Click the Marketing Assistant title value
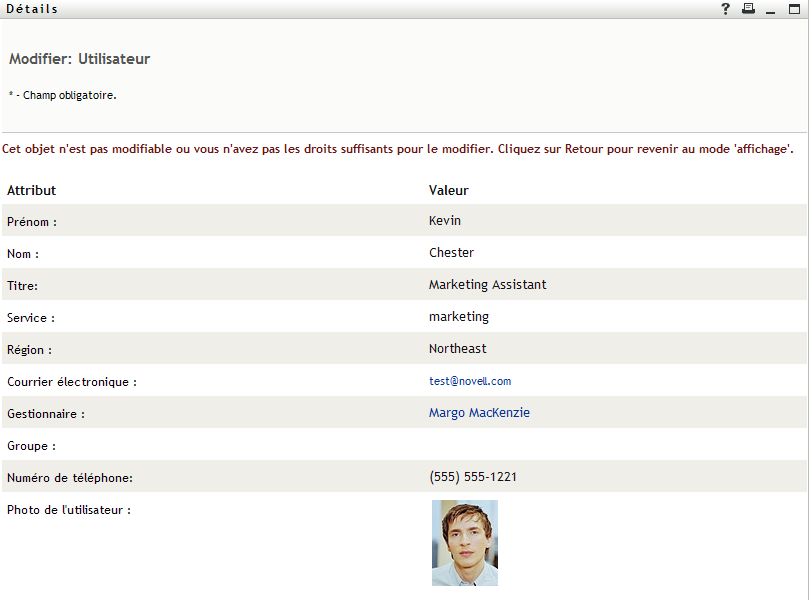The height and width of the screenshot is (600, 810). [488, 285]
